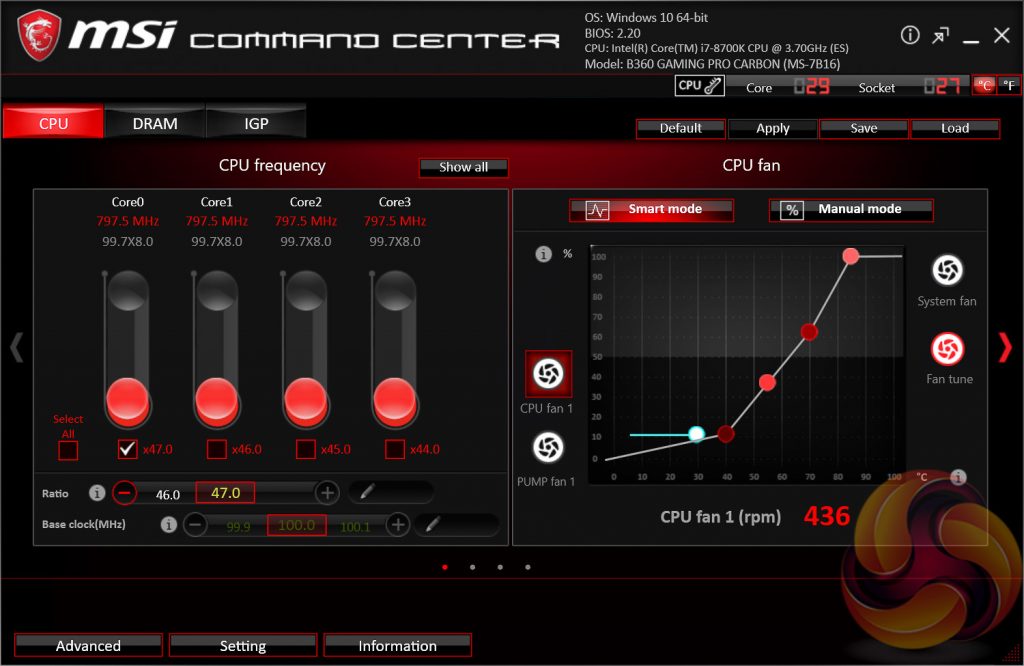Decrease Ratio with the minus button
1024x666 pixels.
pos(124,492)
